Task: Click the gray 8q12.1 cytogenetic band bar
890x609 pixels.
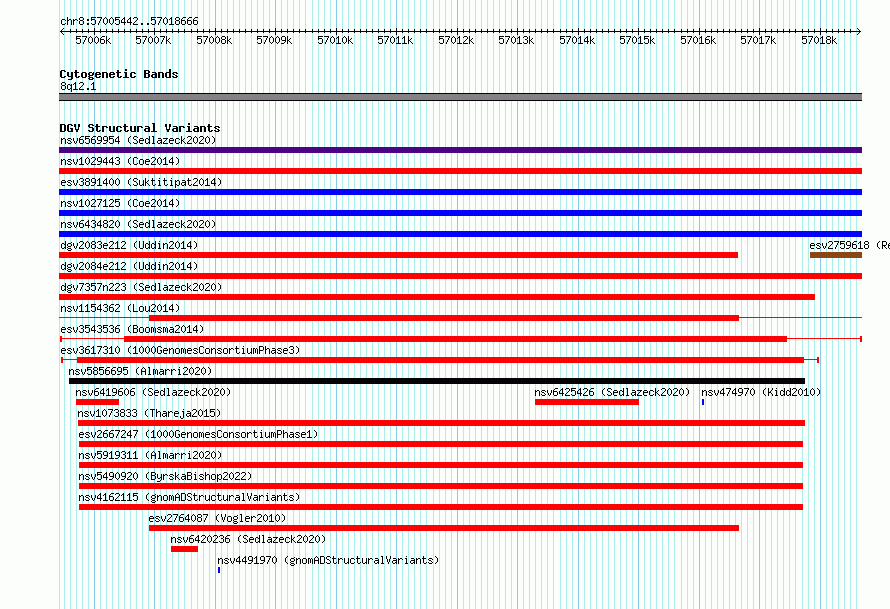Action: point(460,97)
